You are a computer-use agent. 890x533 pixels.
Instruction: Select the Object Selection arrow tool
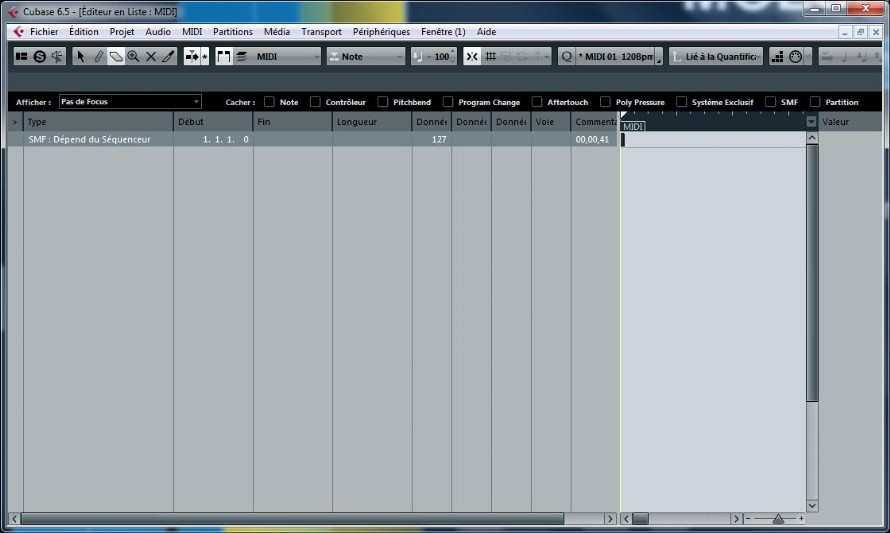tap(81, 56)
